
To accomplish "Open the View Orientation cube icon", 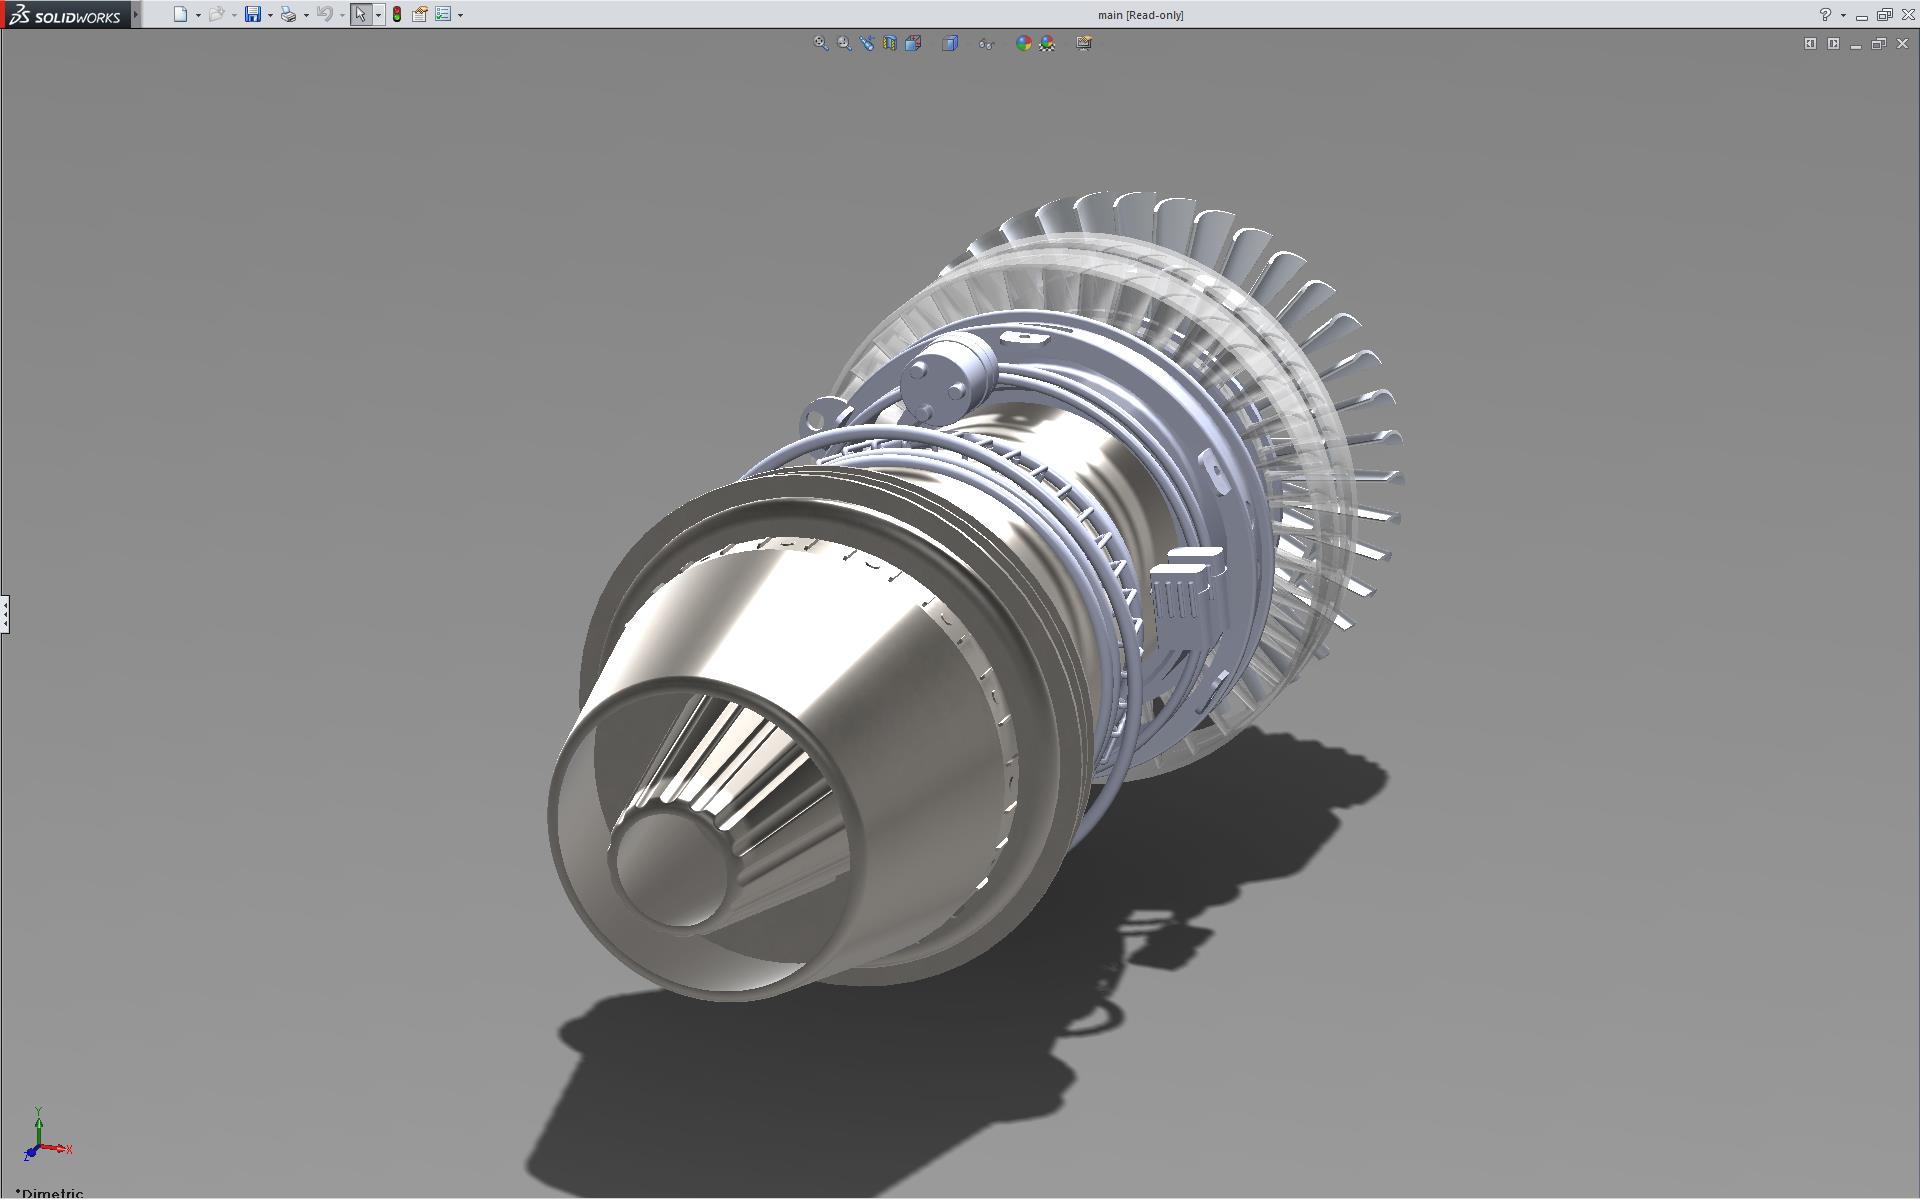I will point(913,43).
